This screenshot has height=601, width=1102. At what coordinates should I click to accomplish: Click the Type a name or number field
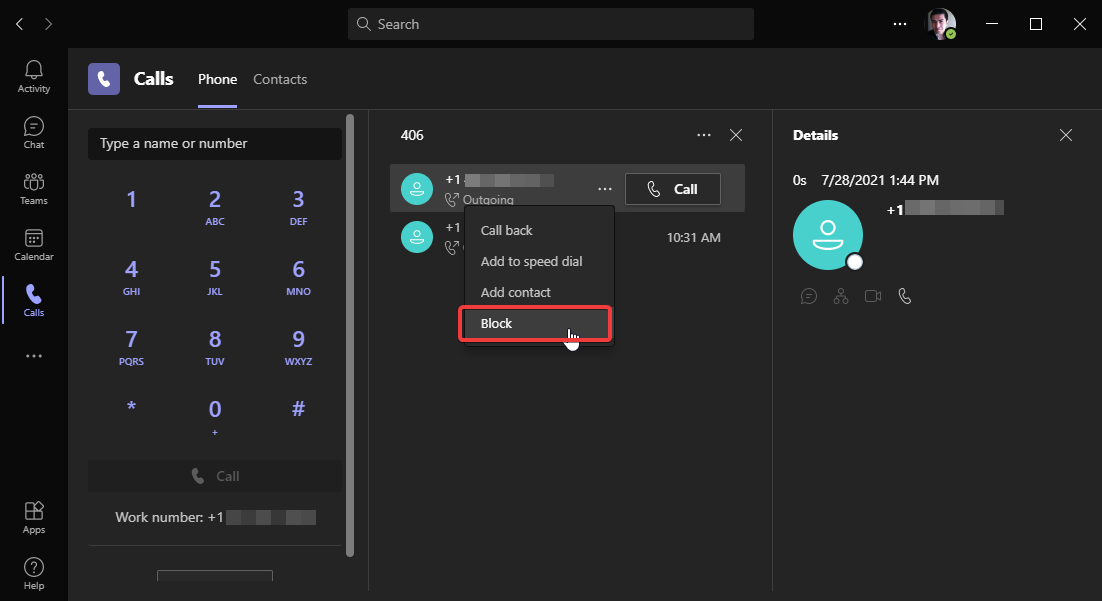pos(215,144)
